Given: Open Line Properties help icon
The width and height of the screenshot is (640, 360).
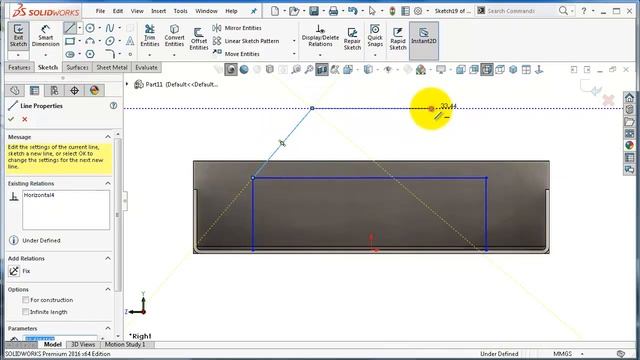Looking at the screenshot, I should (x=113, y=106).
